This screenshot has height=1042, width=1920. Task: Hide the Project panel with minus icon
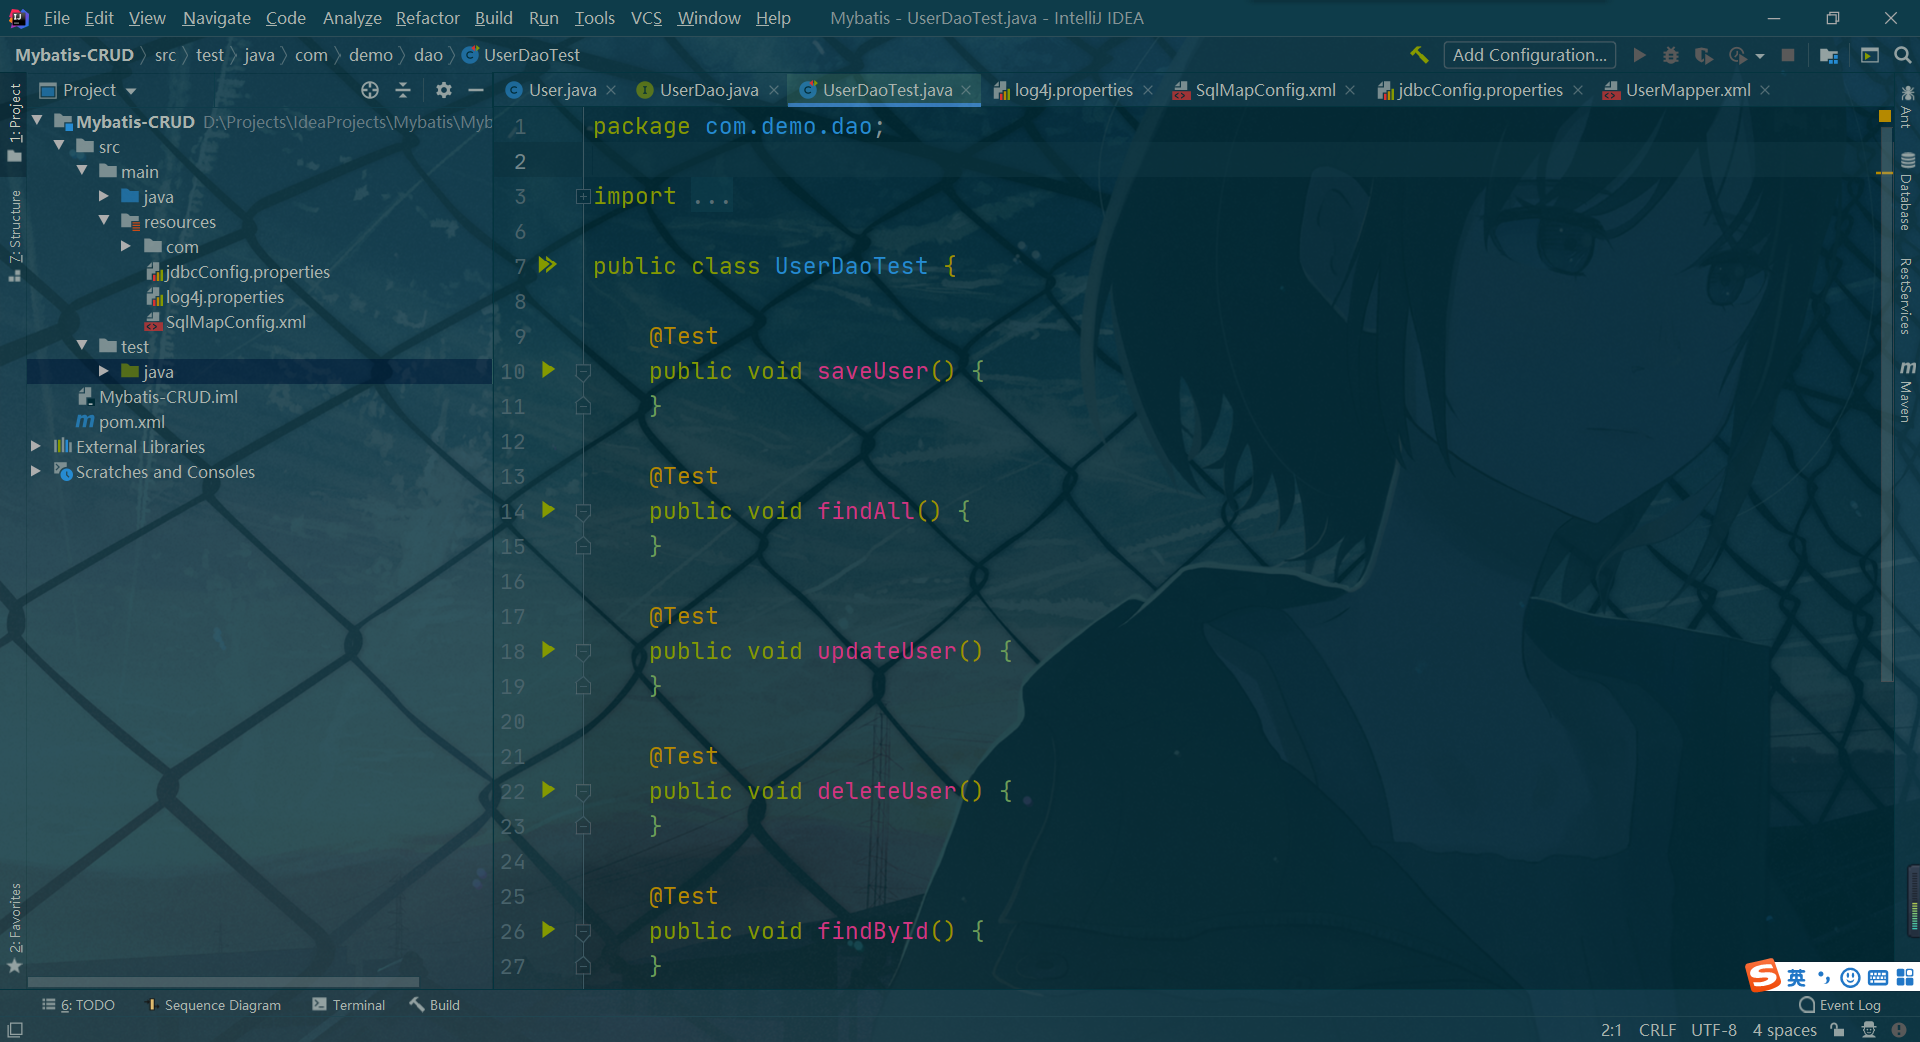[476, 90]
